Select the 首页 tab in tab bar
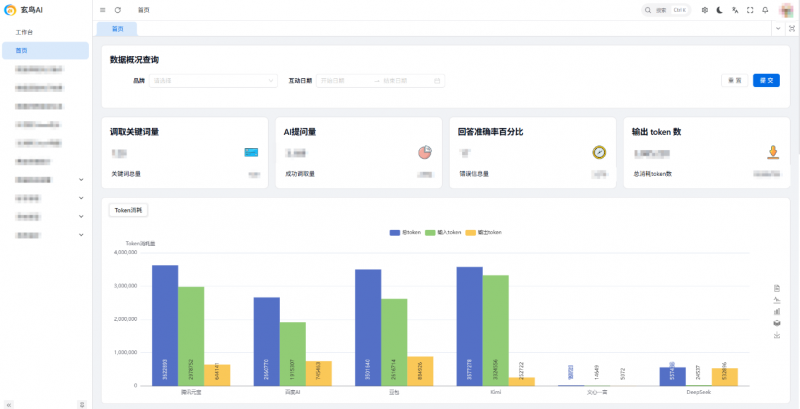This screenshot has height=409, width=800. 118,29
